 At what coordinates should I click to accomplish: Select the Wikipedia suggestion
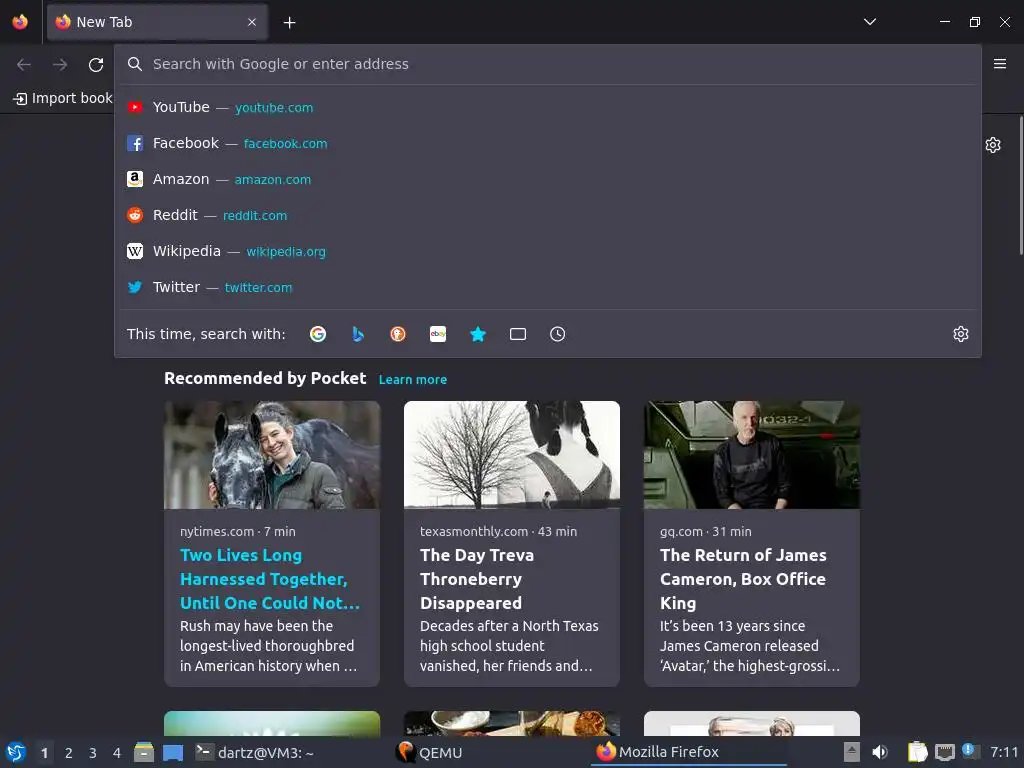point(547,251)
